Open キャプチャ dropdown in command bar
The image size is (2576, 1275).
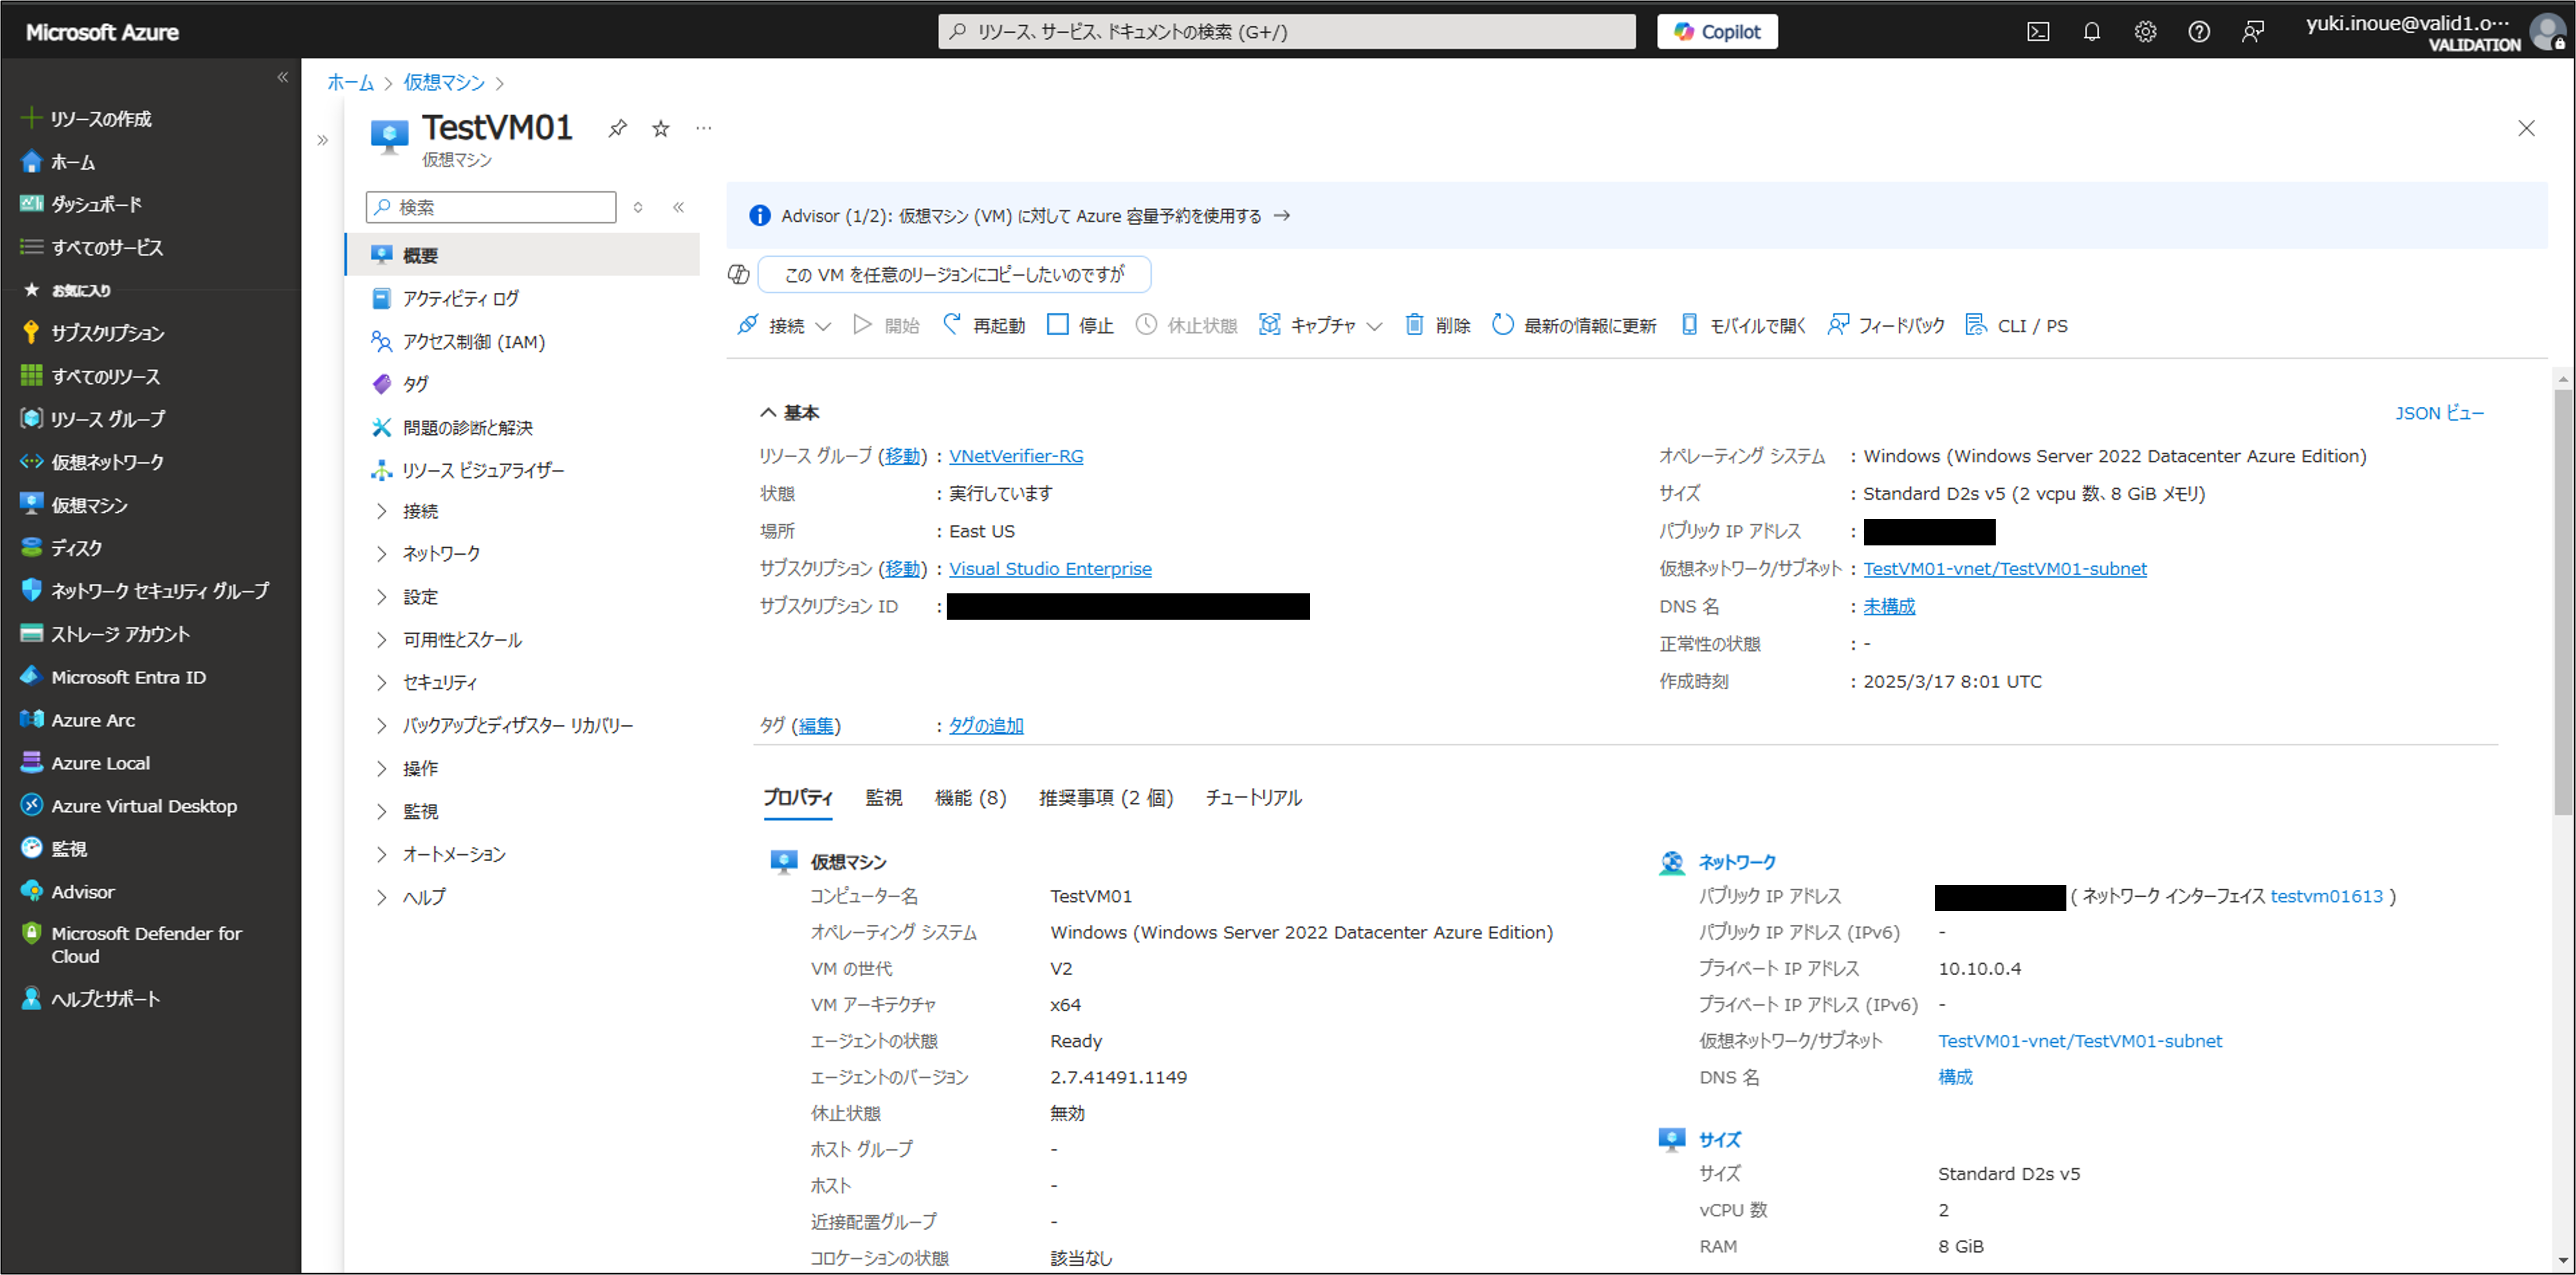click(x=1320, y=325)
